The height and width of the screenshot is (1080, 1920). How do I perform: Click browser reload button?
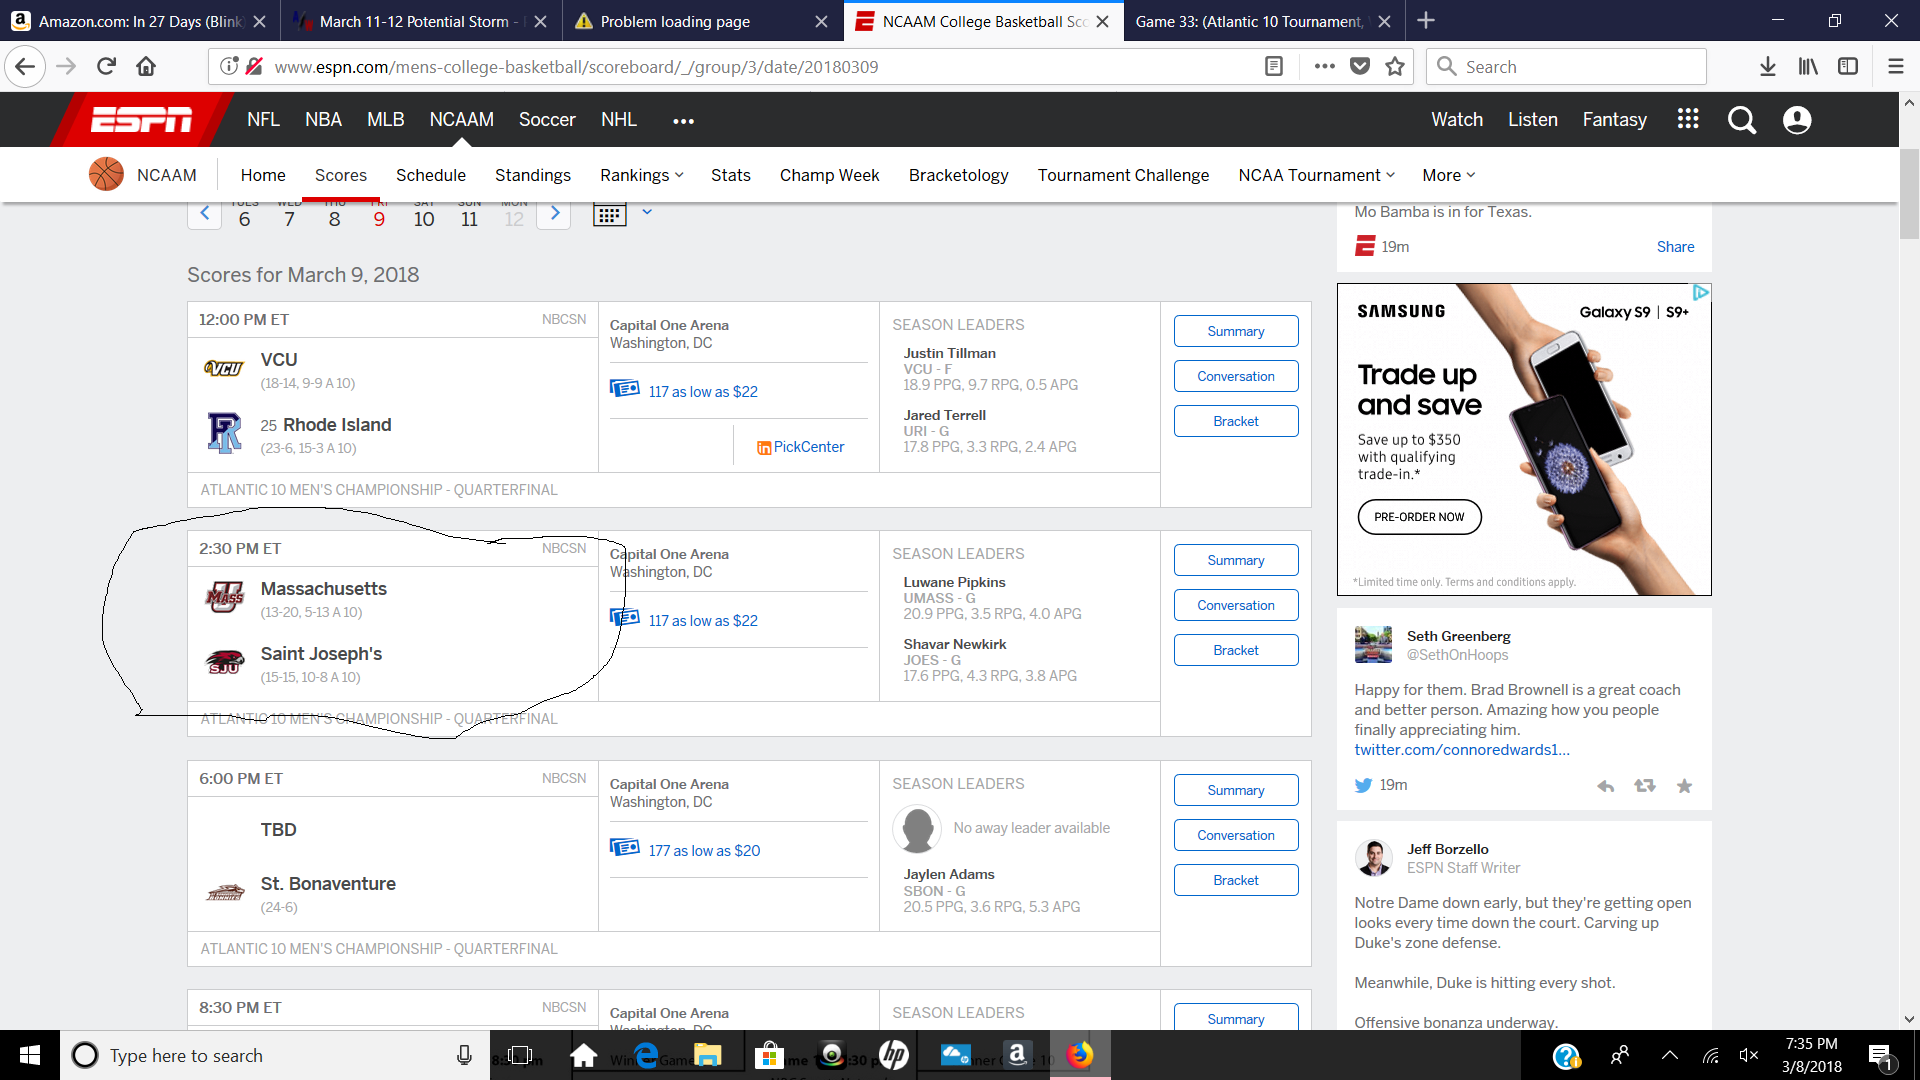click(106, 67)
